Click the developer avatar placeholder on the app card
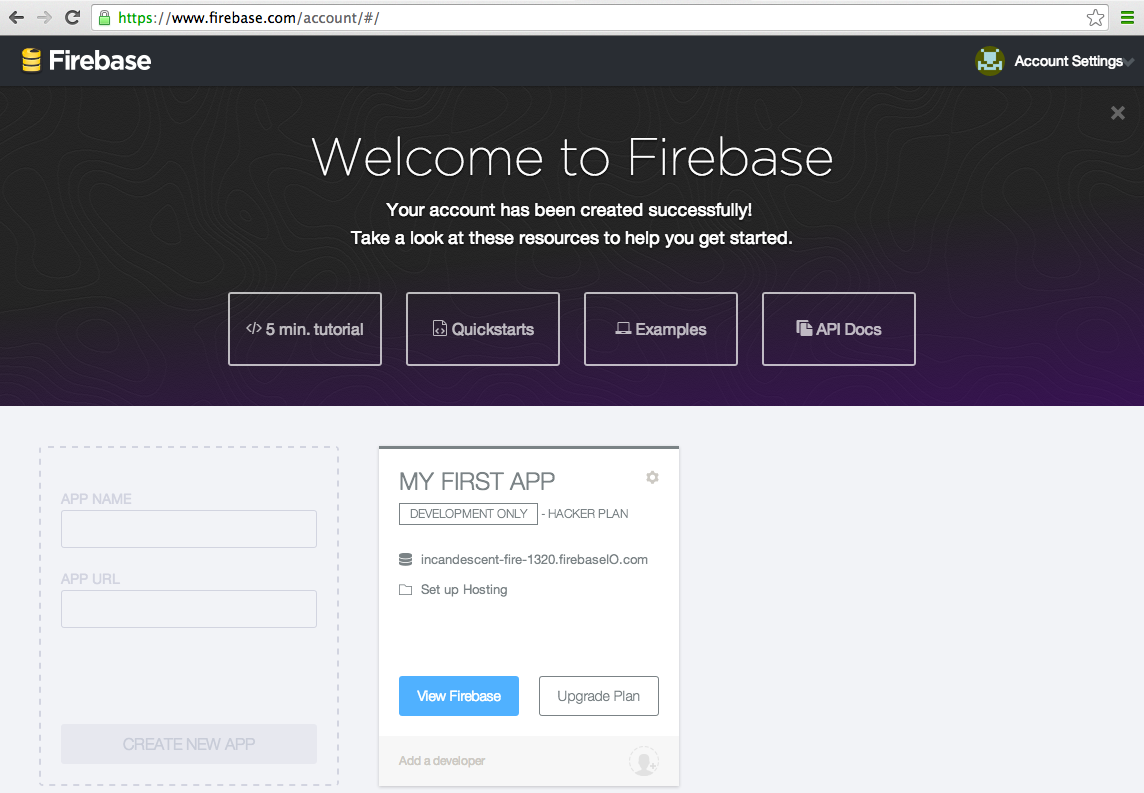1144x793 pixels. pos(643,761)
